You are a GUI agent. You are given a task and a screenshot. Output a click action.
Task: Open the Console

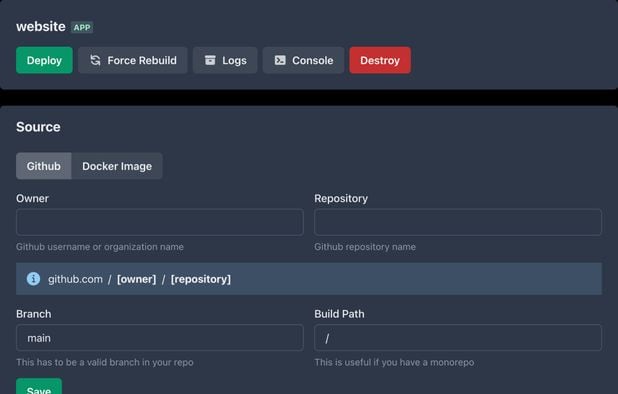click(303, 60)
